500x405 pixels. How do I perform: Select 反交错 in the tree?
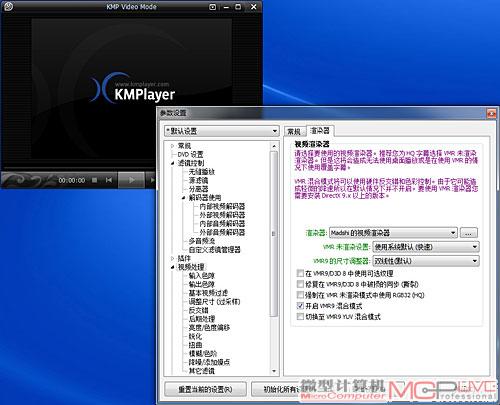pos(198,310)
